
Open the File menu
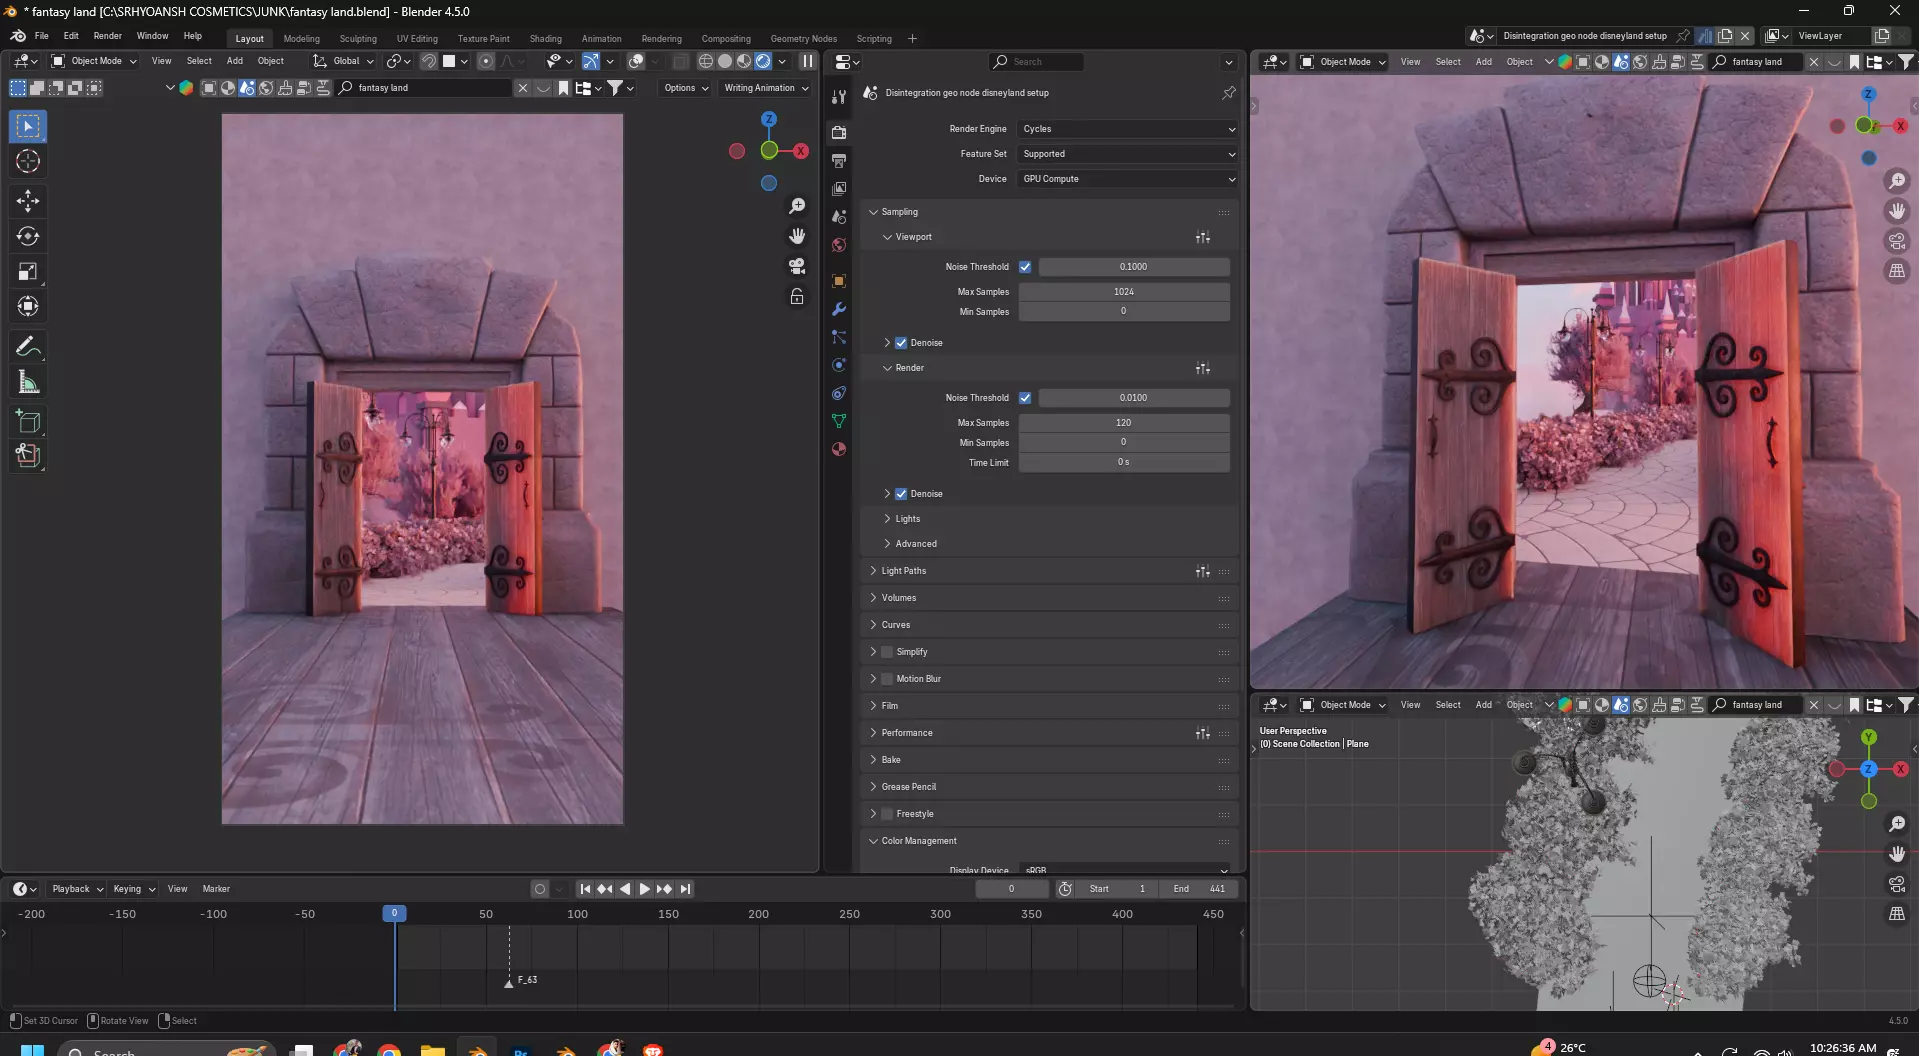(x=42, y=36)
